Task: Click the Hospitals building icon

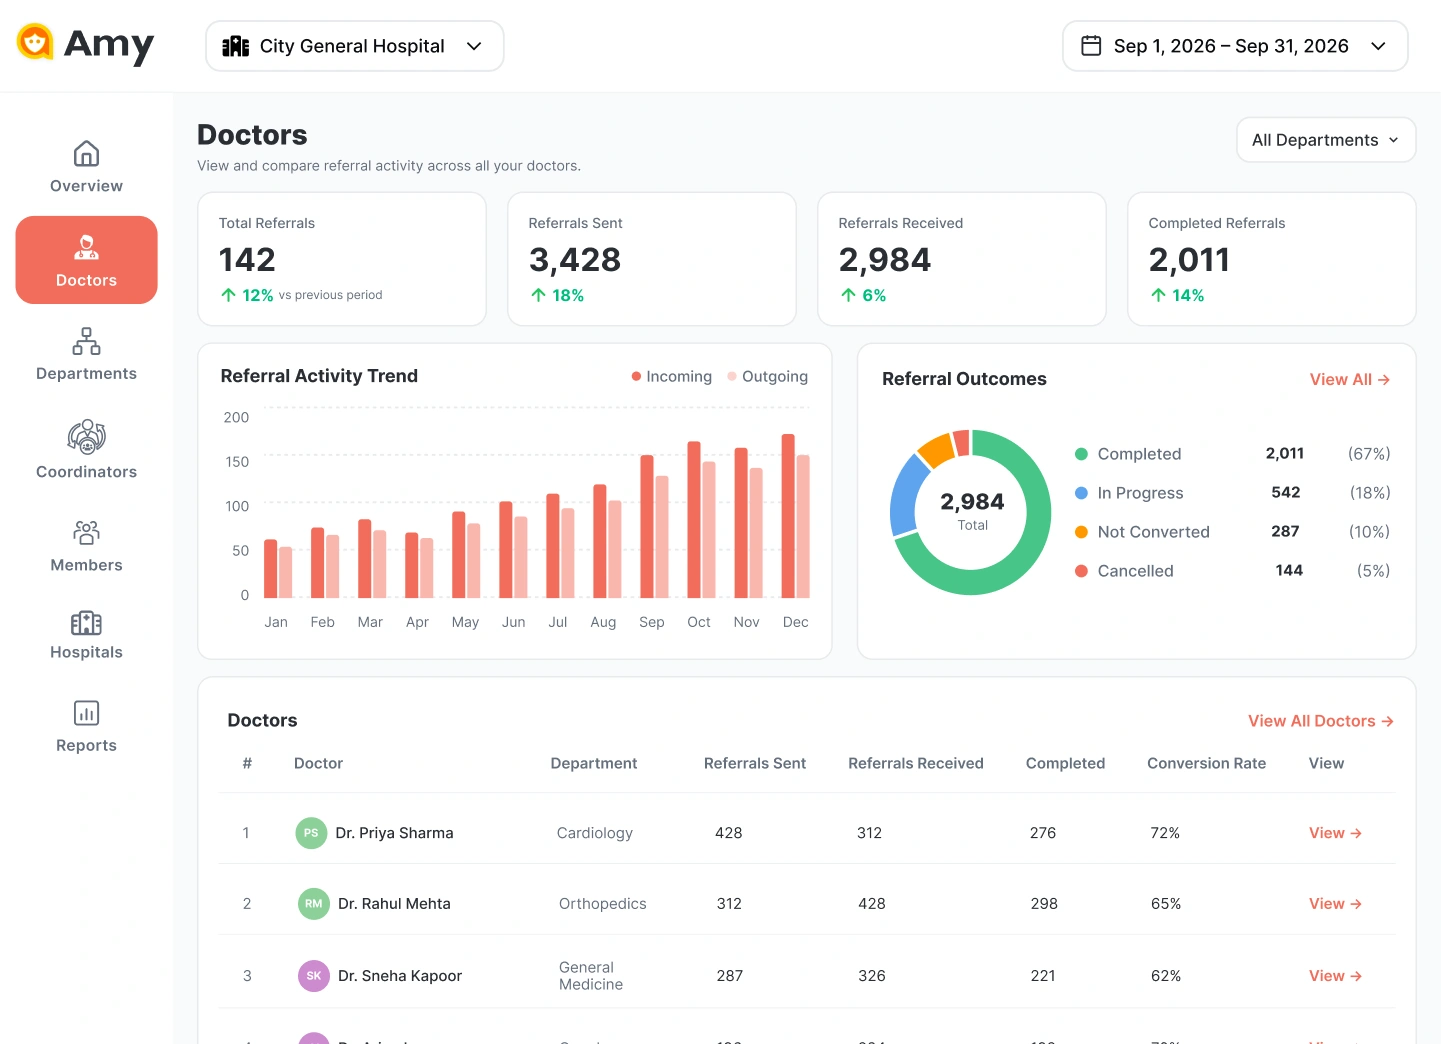Action: pos(86,623)
